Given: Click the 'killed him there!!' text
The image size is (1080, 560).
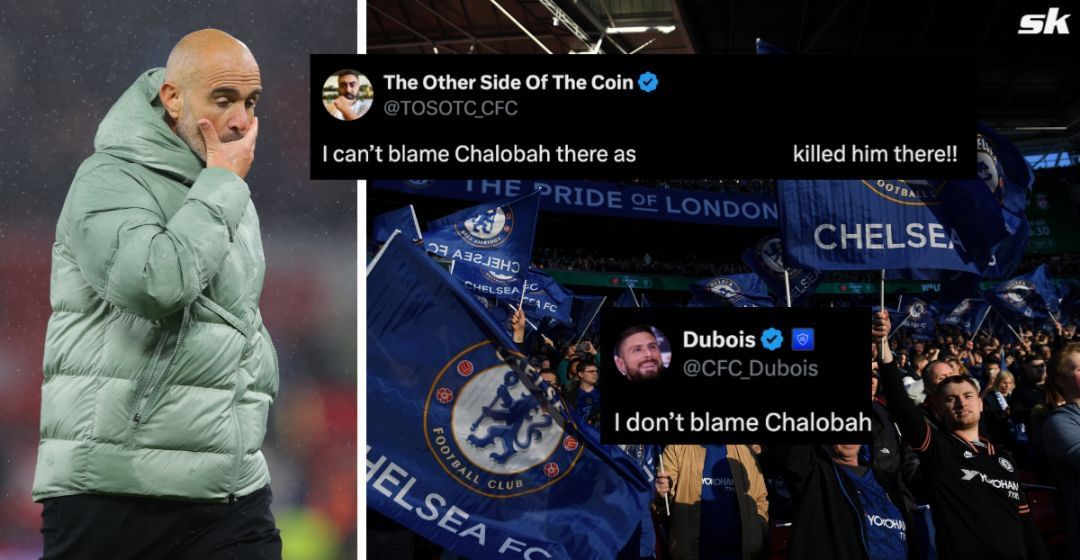Looking at the screenshot, I should point(875,154).
